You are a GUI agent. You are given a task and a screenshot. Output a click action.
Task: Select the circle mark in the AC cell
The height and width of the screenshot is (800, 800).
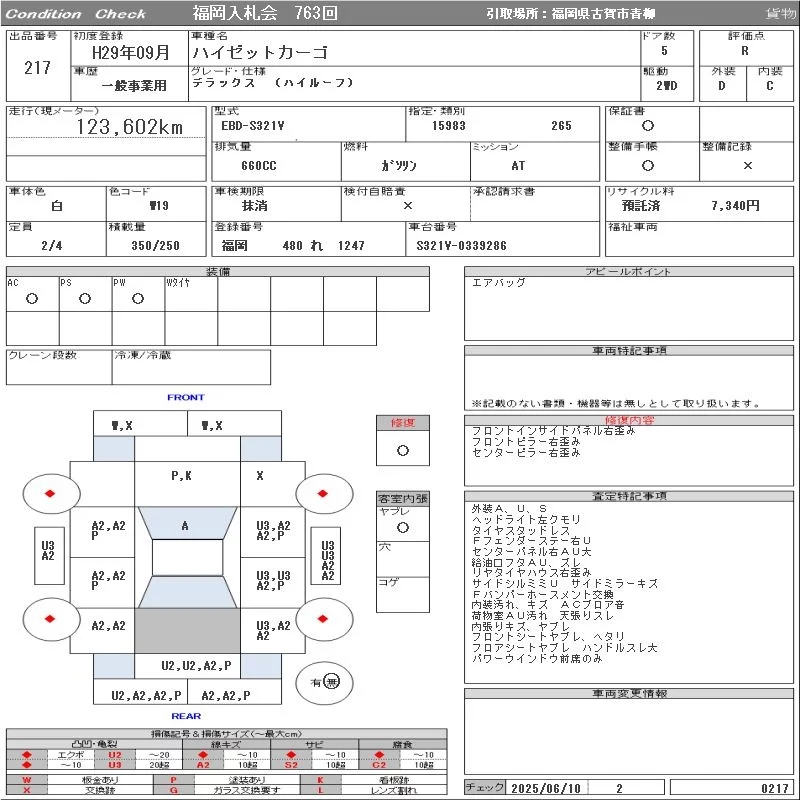pyautogui.click(x=32, y=298)
